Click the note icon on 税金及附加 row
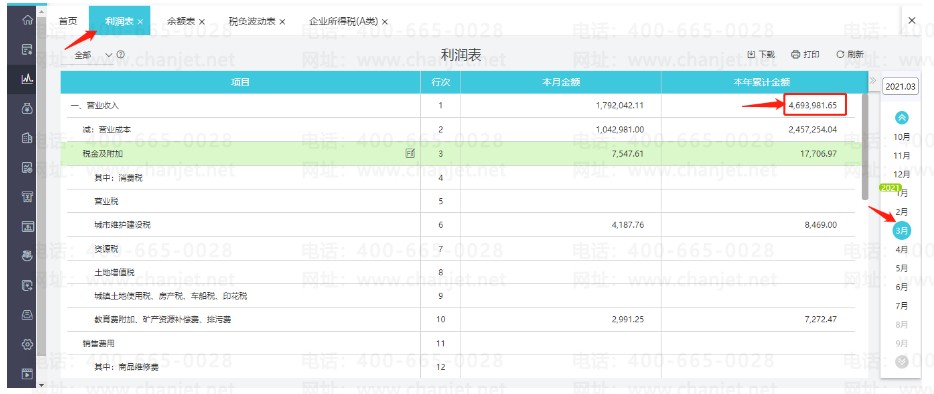 coord(410,153)
